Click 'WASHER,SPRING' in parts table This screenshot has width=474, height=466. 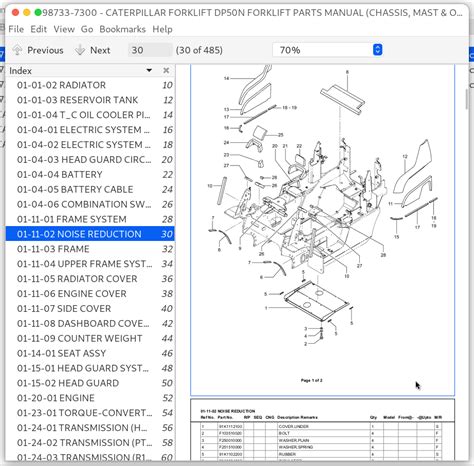click(x=296, y=447)
